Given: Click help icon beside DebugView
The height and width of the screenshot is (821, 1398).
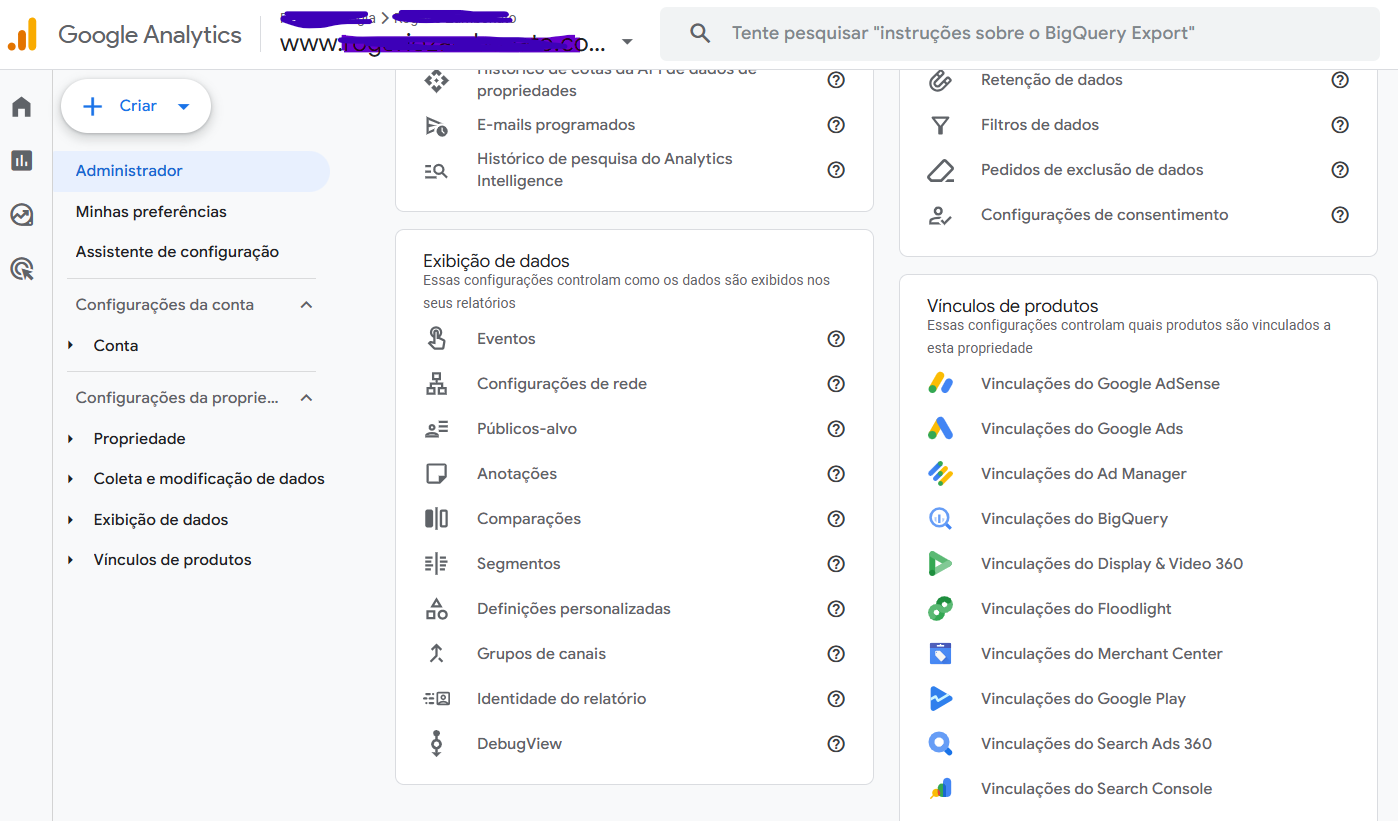Looking at the screenshot, I should click(x=836, y=744).
